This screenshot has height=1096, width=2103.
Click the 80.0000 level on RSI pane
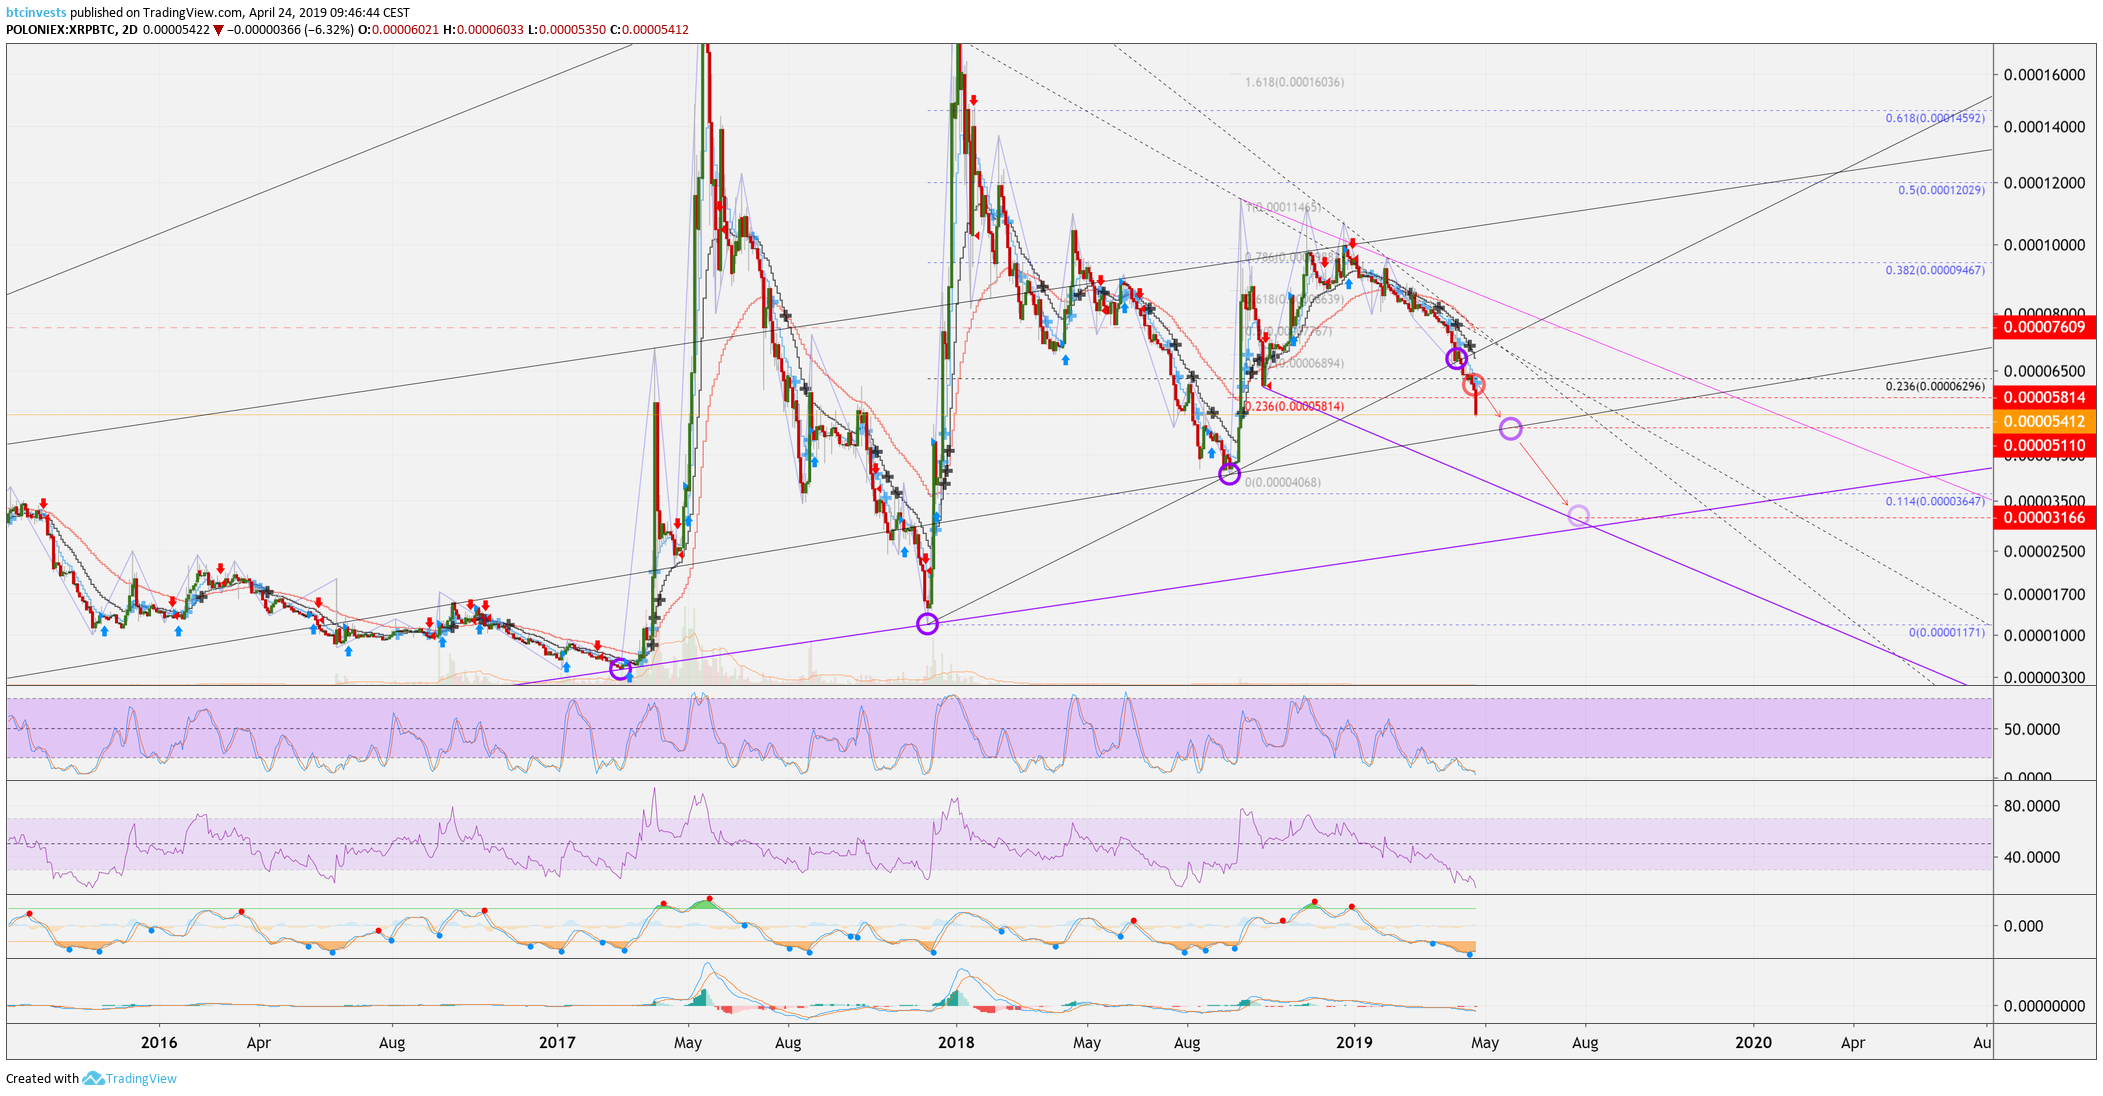[x=2032, y=806]
